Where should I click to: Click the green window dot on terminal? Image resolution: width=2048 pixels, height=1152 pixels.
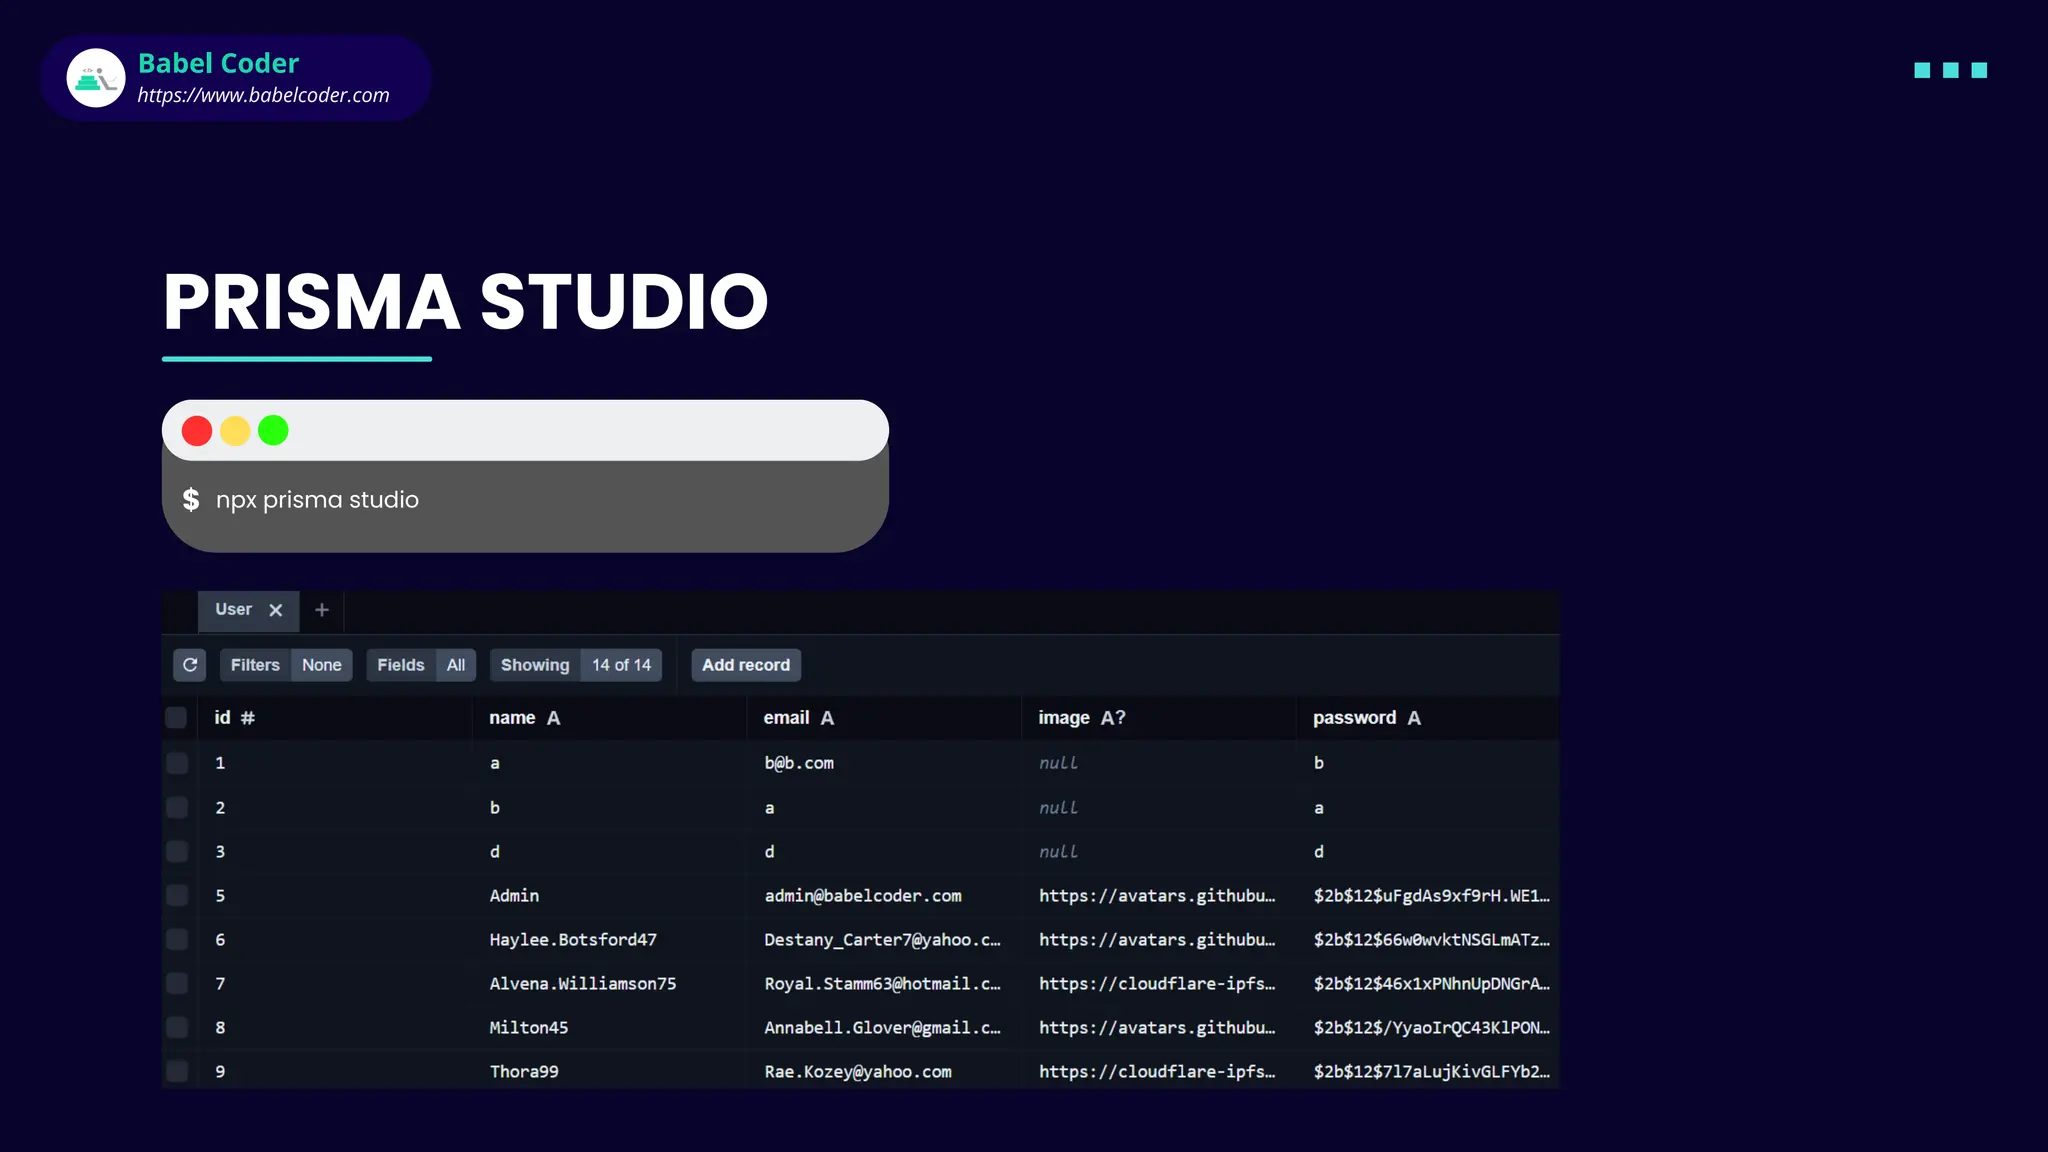click(x=273, y=431)
